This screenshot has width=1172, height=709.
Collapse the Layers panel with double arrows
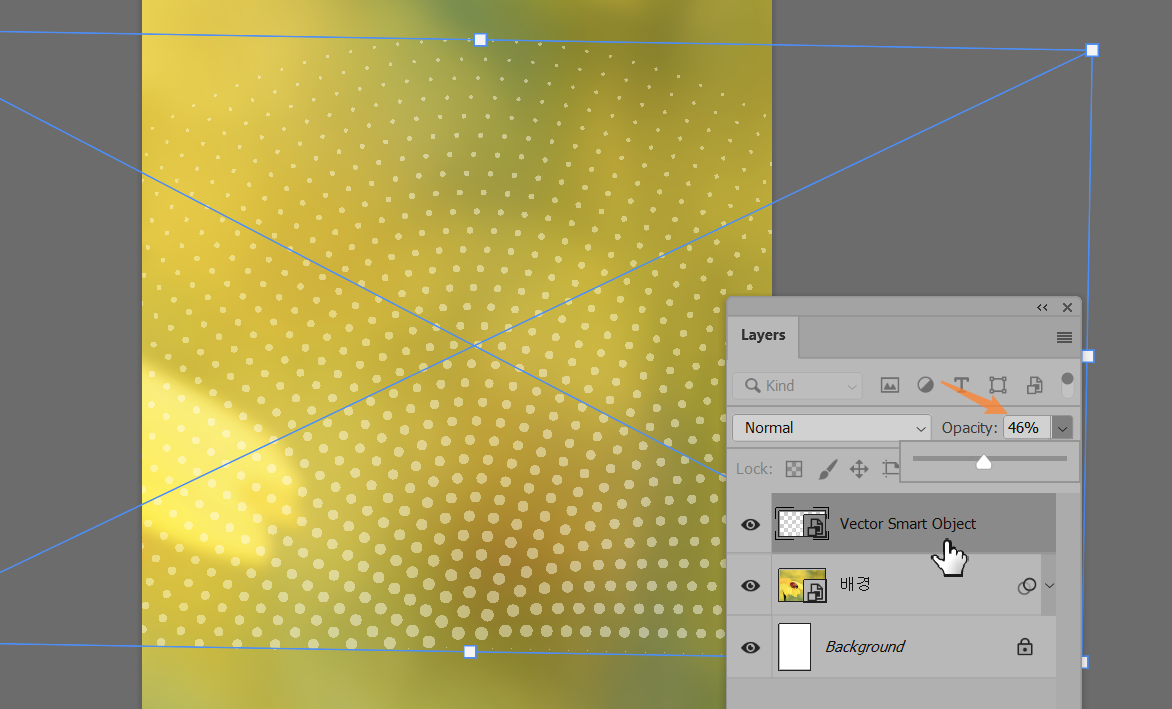pos(1042,308)
